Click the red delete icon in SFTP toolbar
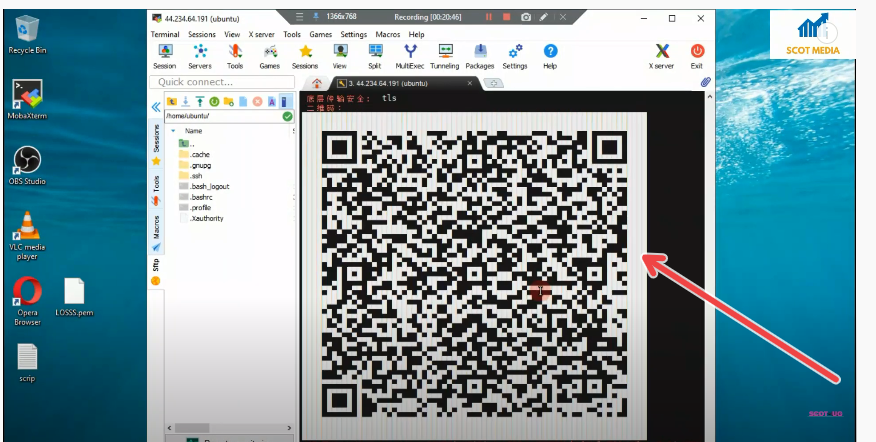Viewport: 876px width, 442px height. pos(258,101)
